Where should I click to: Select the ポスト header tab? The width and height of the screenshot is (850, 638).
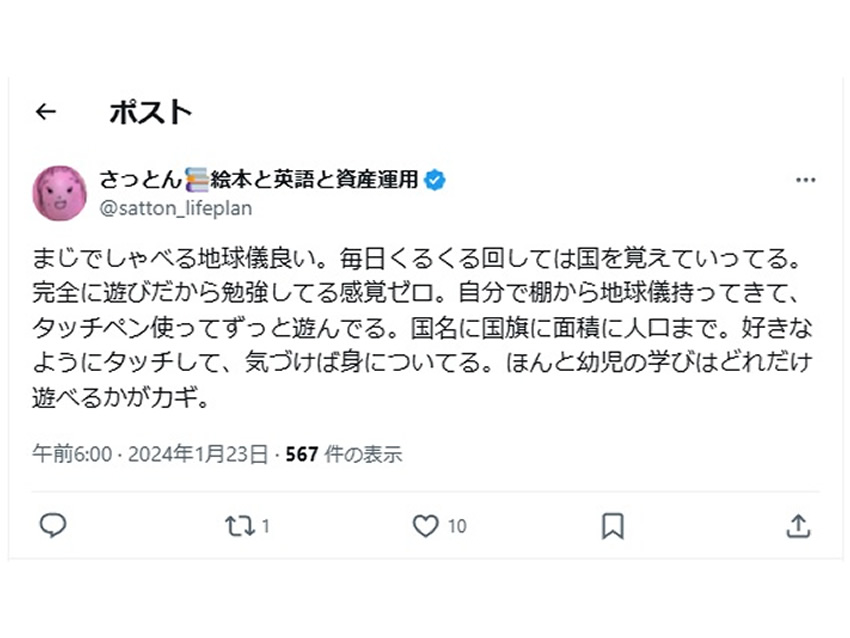[x=151, y=112]
